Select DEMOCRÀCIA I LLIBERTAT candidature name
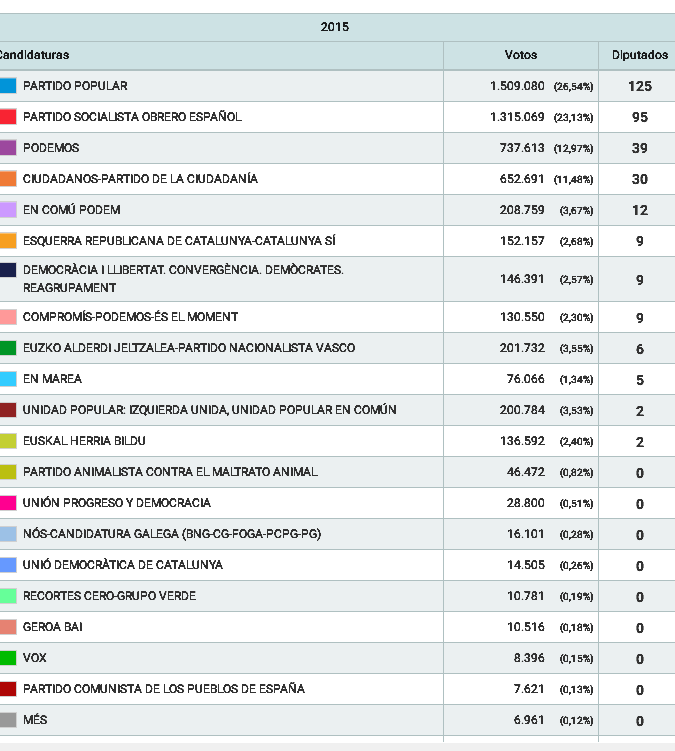This screenshot has width=675, height=751. click(x=183, y=279)
